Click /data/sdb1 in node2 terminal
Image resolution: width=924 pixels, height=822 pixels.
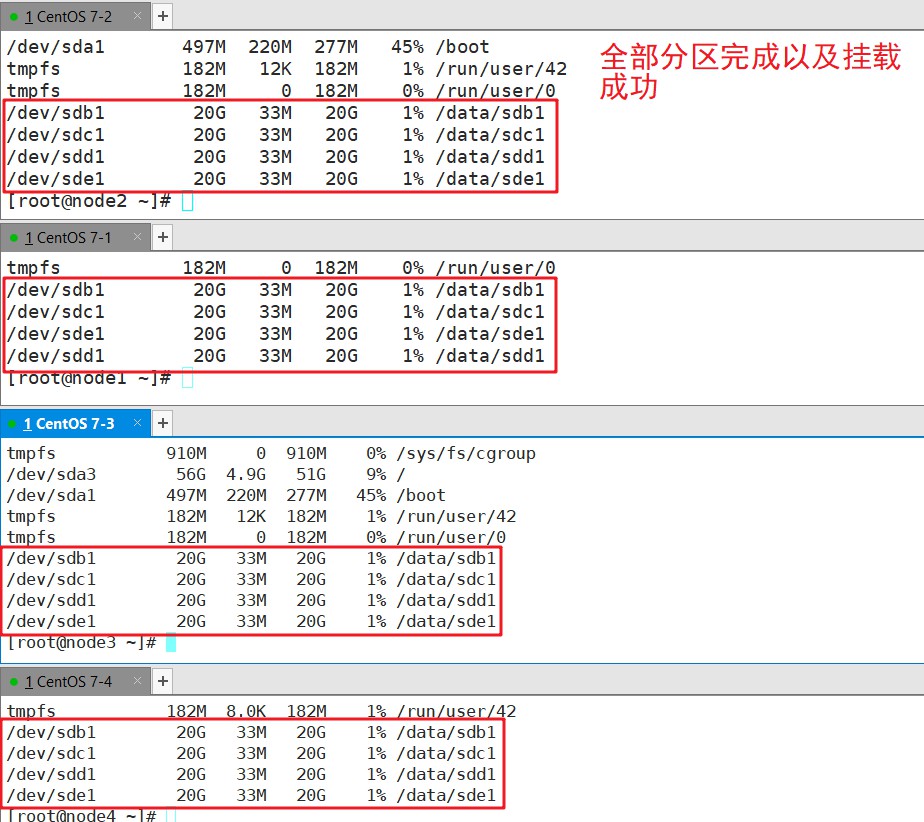point(490,113)
